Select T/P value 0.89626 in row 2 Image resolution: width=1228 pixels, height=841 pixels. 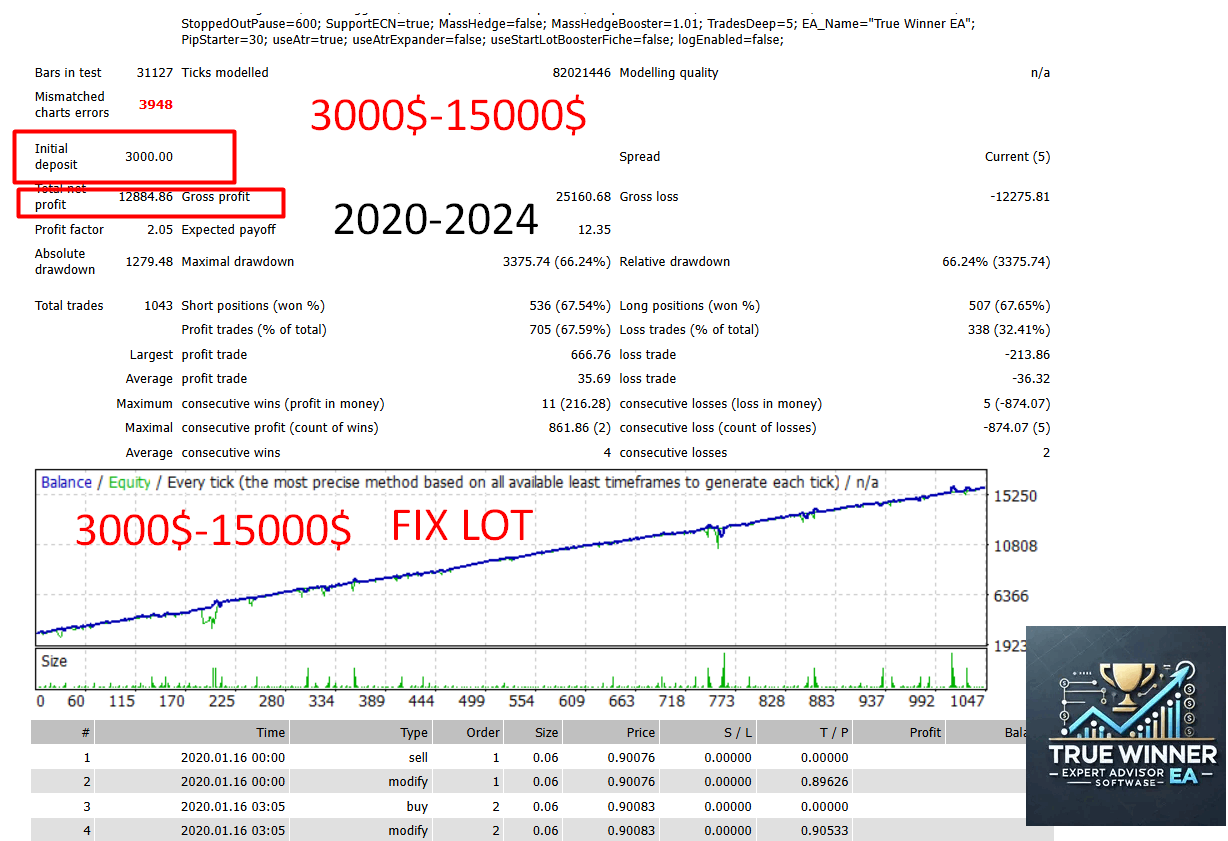pos(824,782)
